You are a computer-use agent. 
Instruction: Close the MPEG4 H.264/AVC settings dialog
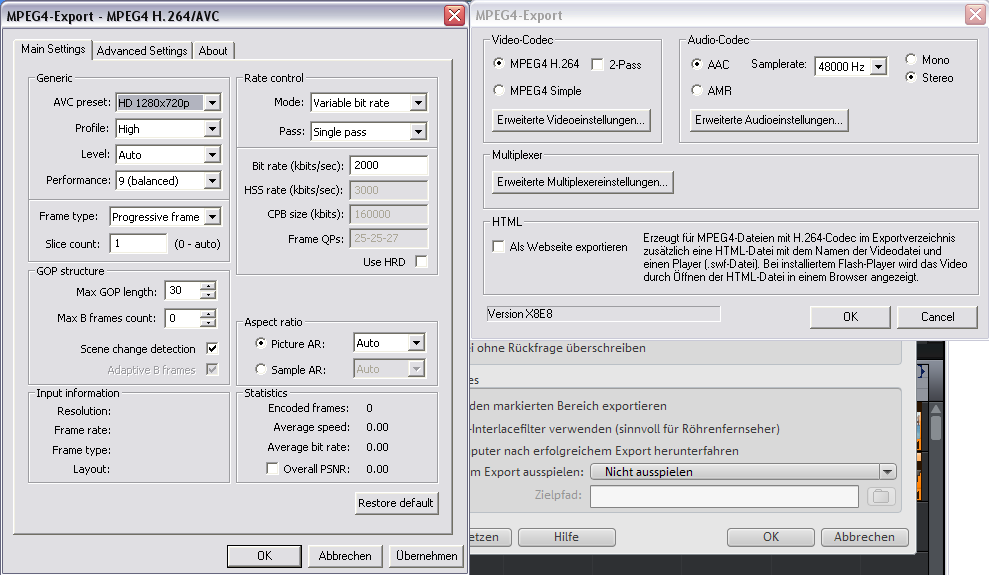point(454,16)
